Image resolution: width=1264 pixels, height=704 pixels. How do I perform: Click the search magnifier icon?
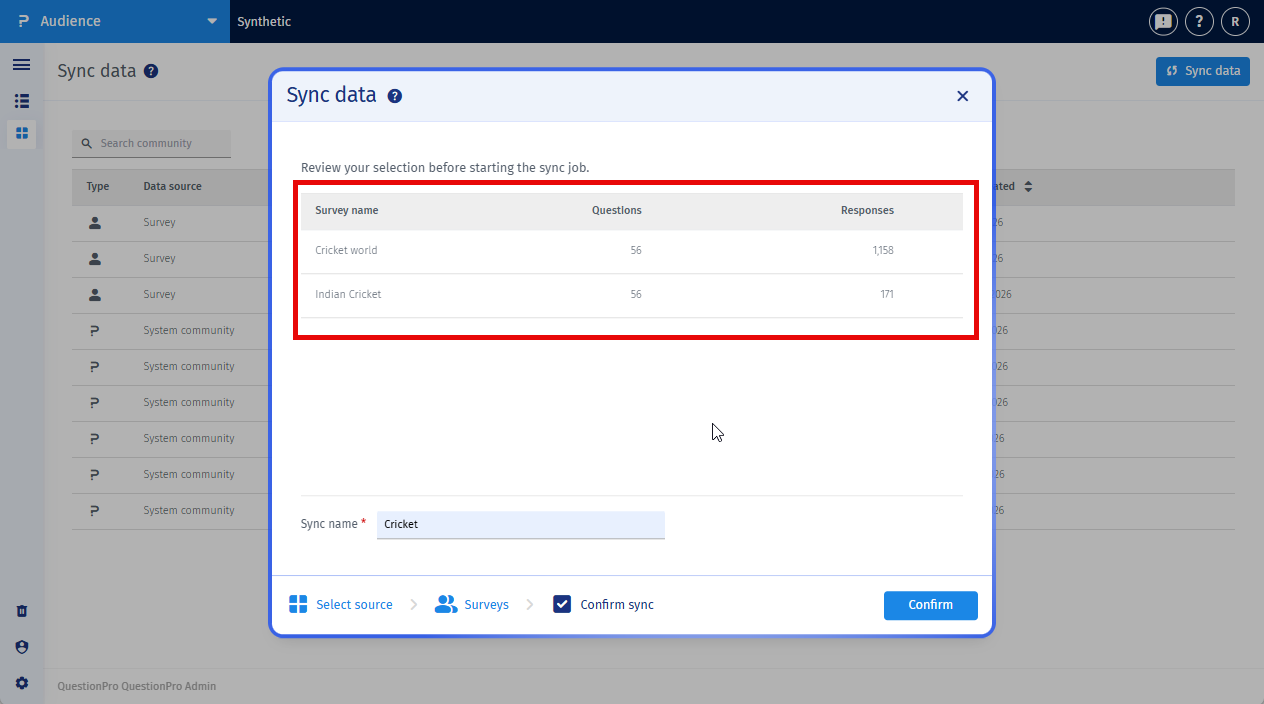[x=87, y=143]
